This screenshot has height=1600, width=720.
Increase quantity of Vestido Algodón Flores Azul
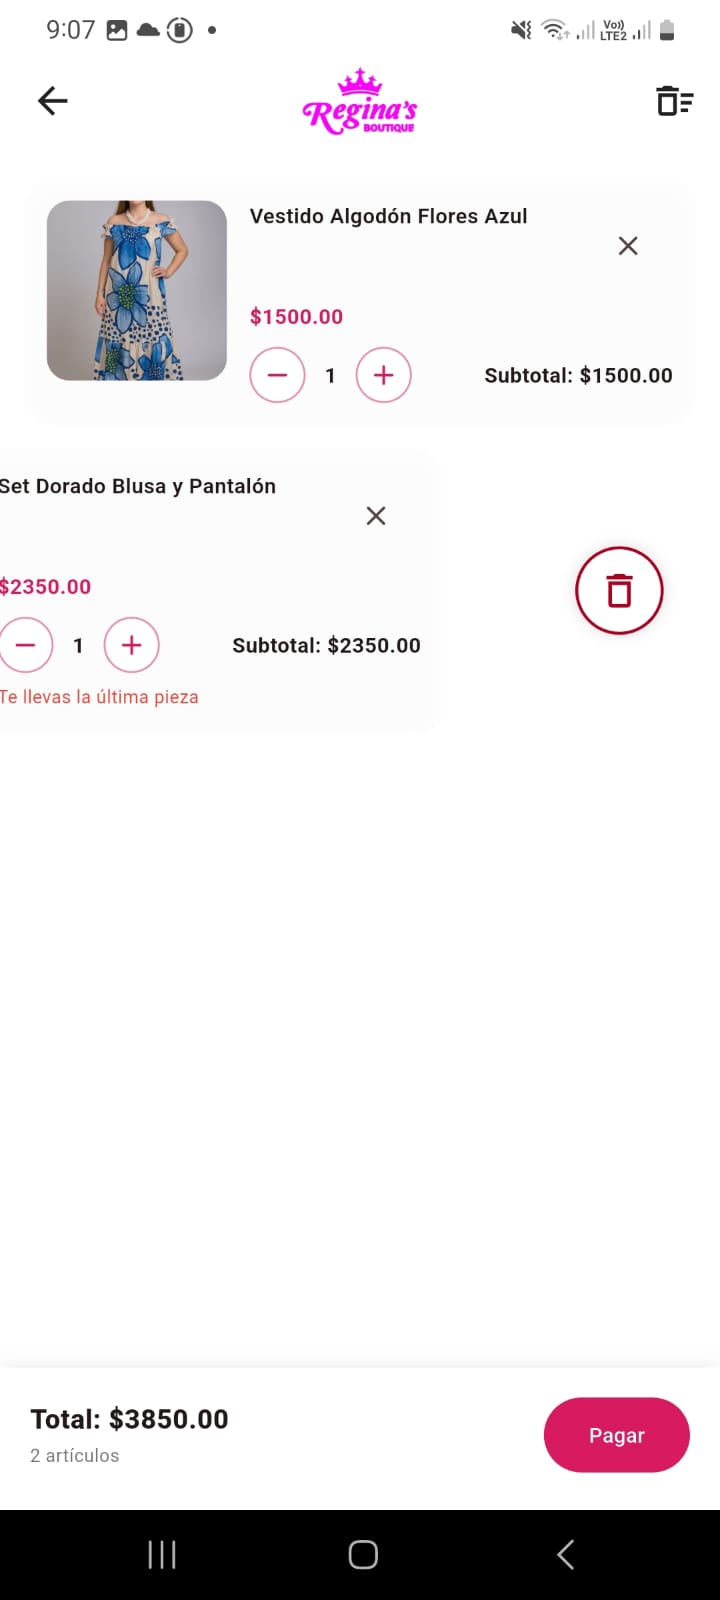(384, 375)
